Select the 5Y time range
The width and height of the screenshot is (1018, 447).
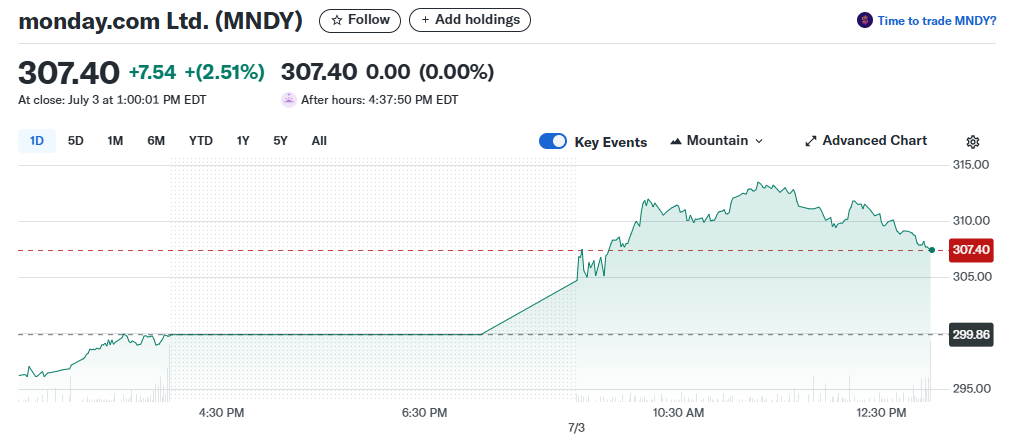click(x=280, y=141)
